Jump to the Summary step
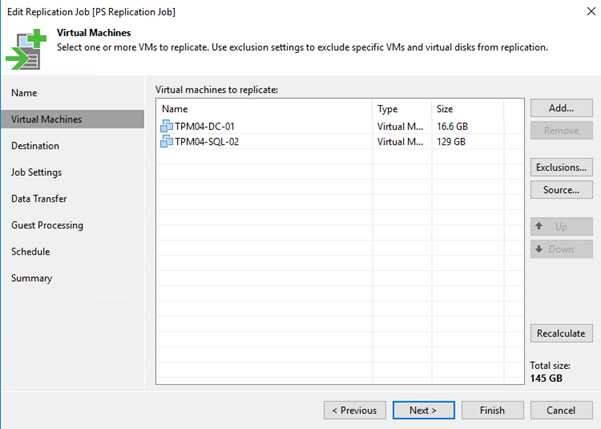The height and width of the screenshot is (429, 601). tap(31, 278)
